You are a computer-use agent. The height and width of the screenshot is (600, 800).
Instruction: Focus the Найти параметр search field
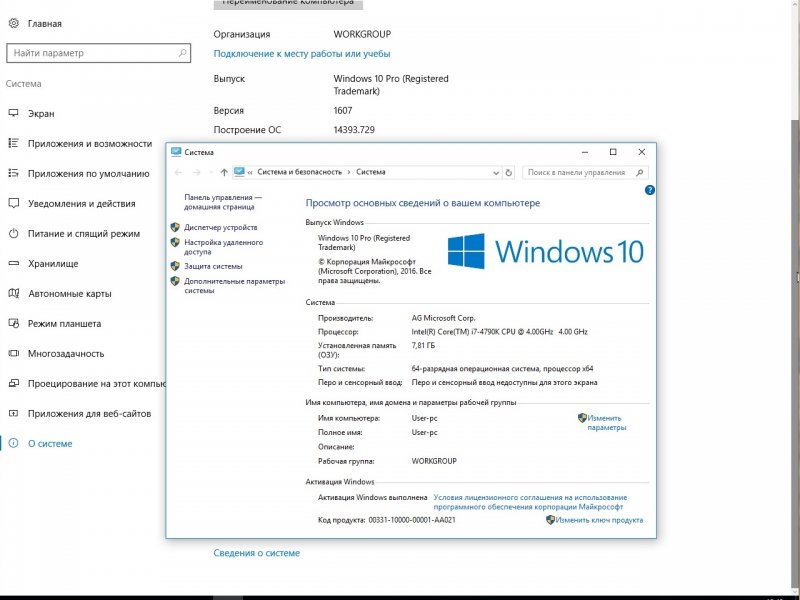coord(98,53)
